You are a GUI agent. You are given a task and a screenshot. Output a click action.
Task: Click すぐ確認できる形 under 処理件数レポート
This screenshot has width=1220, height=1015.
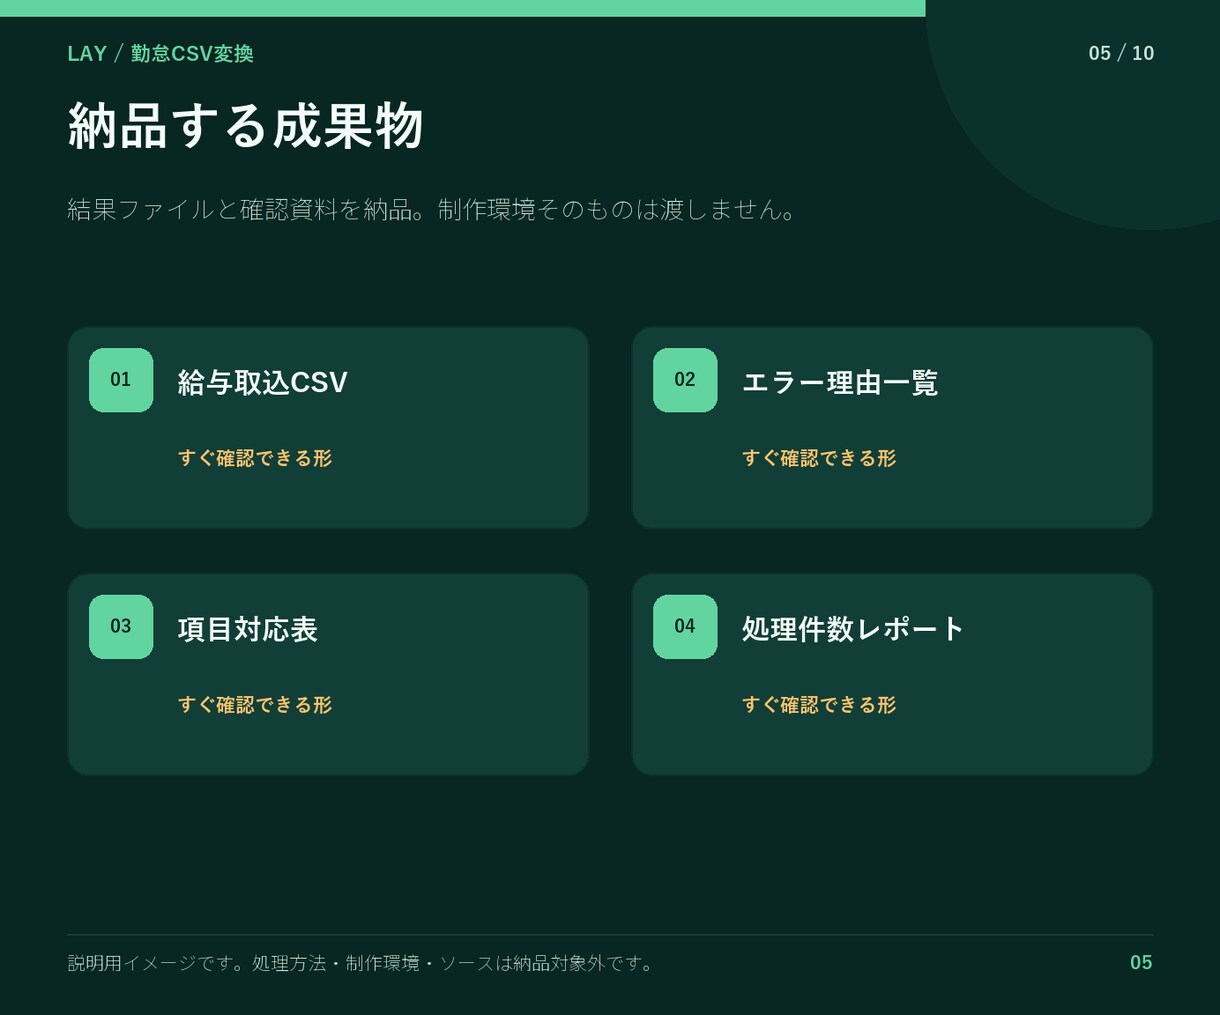pos(819,705)
